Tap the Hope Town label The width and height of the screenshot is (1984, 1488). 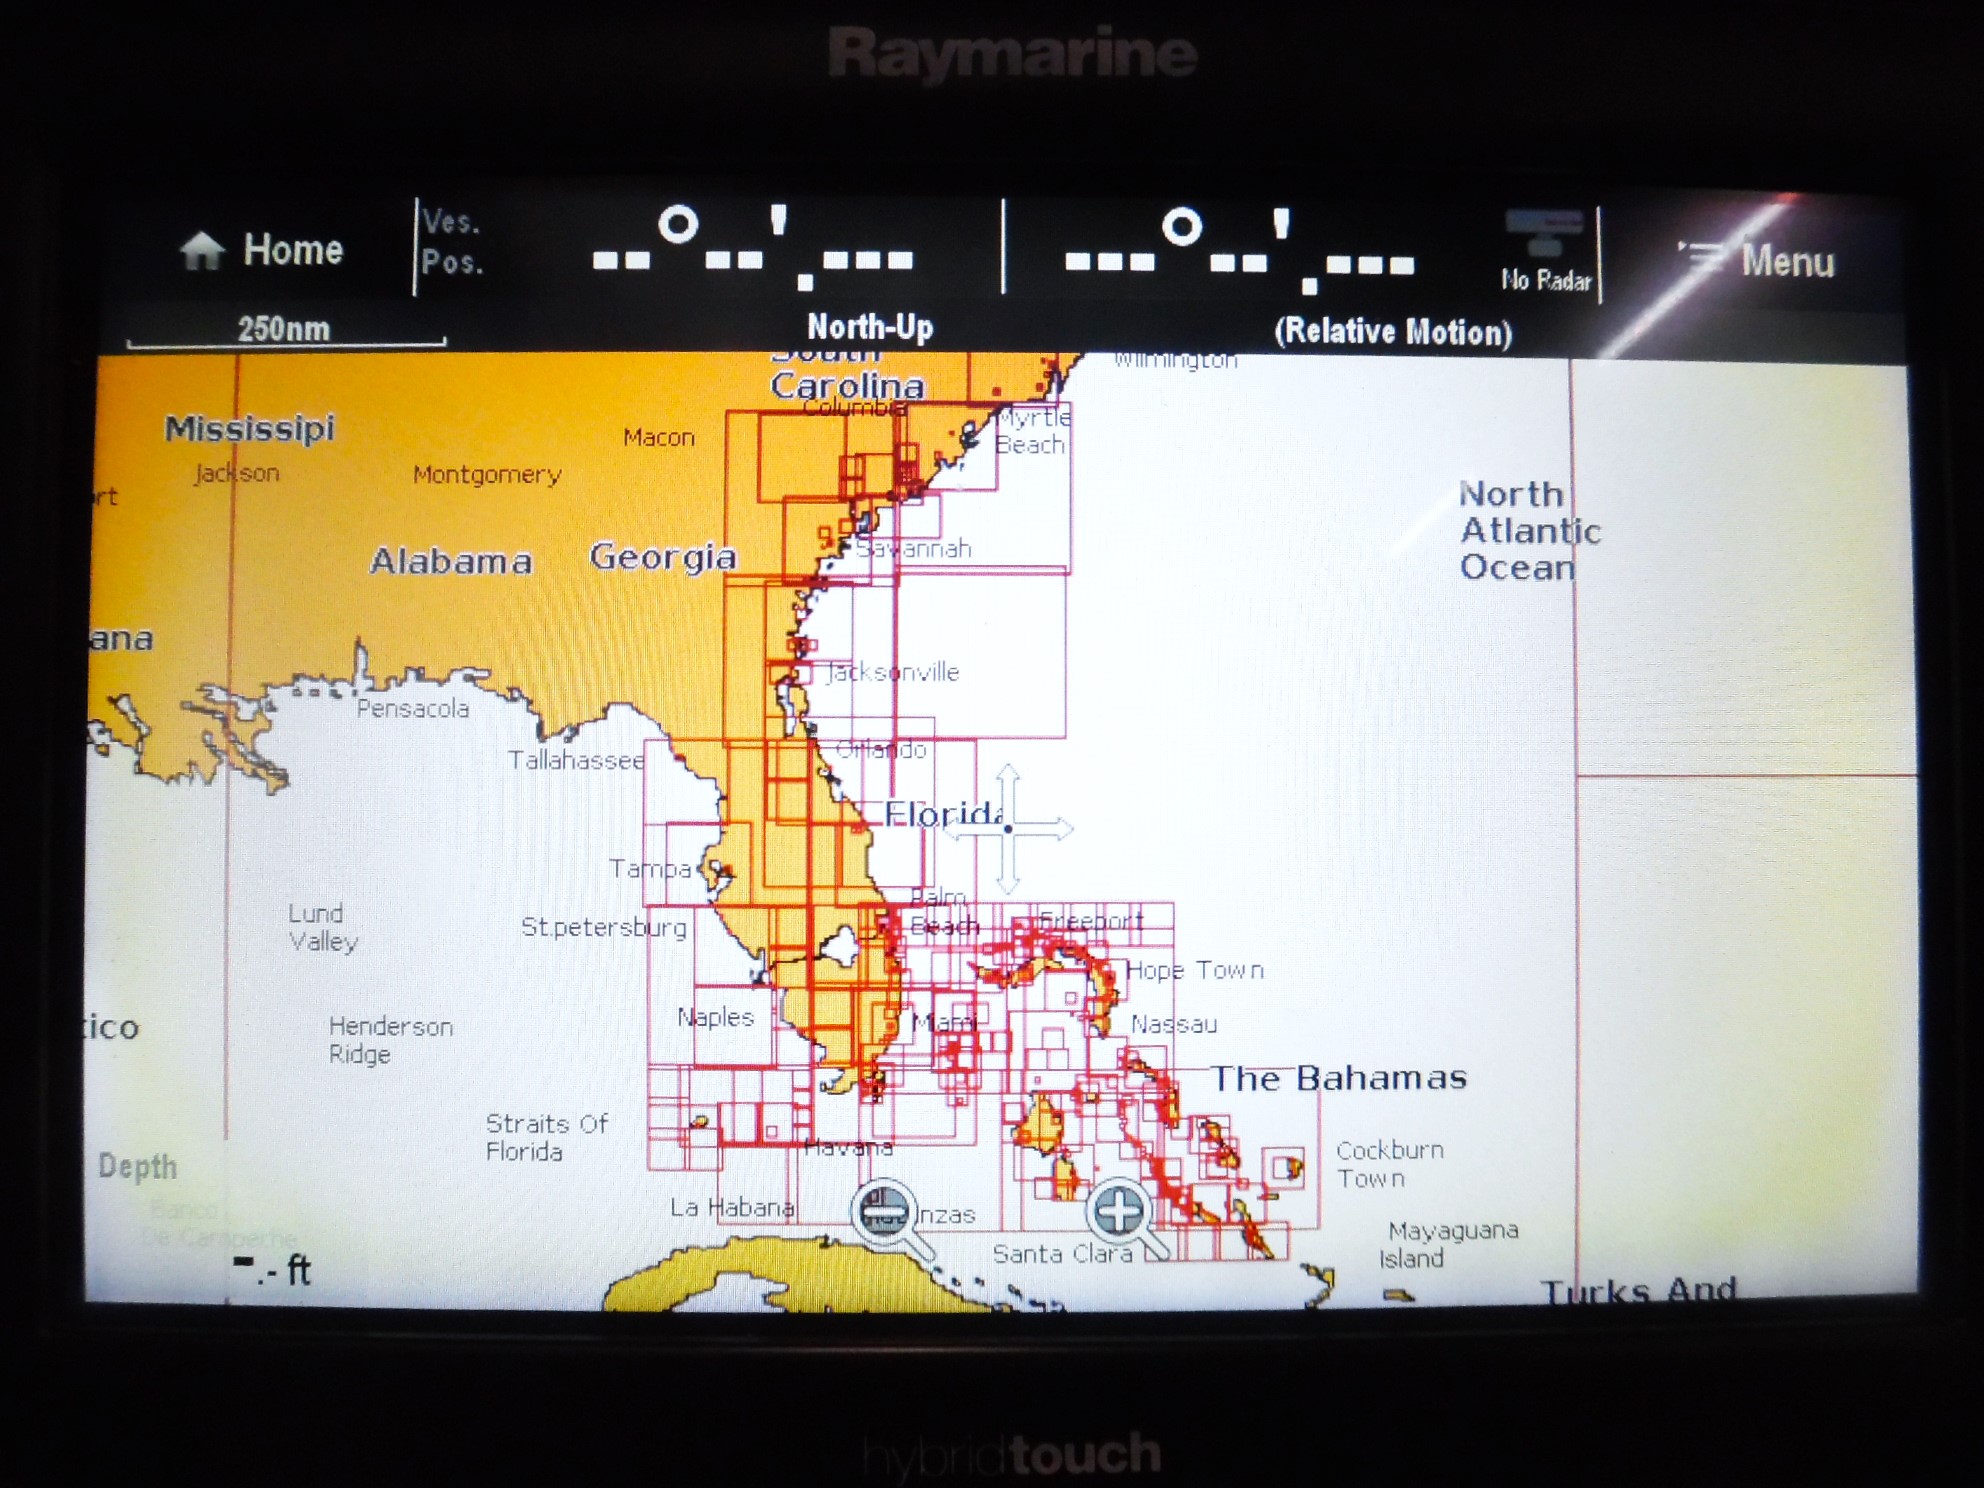point(1195,971)
